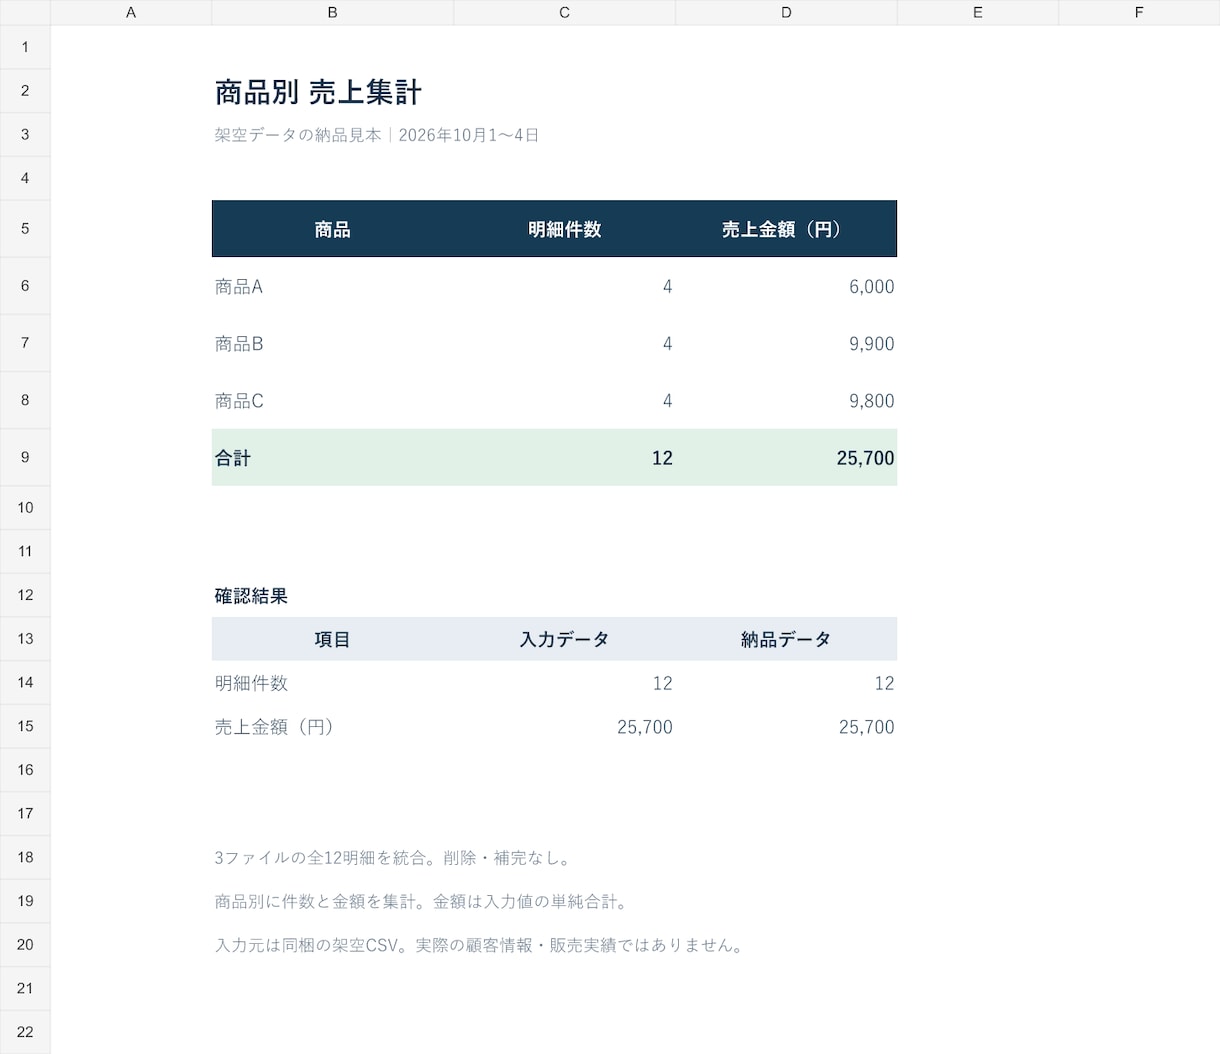This screenshot has height=1054, width=1220.
Task: Click the 売上金額（円） header cell in row 5
Action: pyautogui.click(x=786, y=229)
